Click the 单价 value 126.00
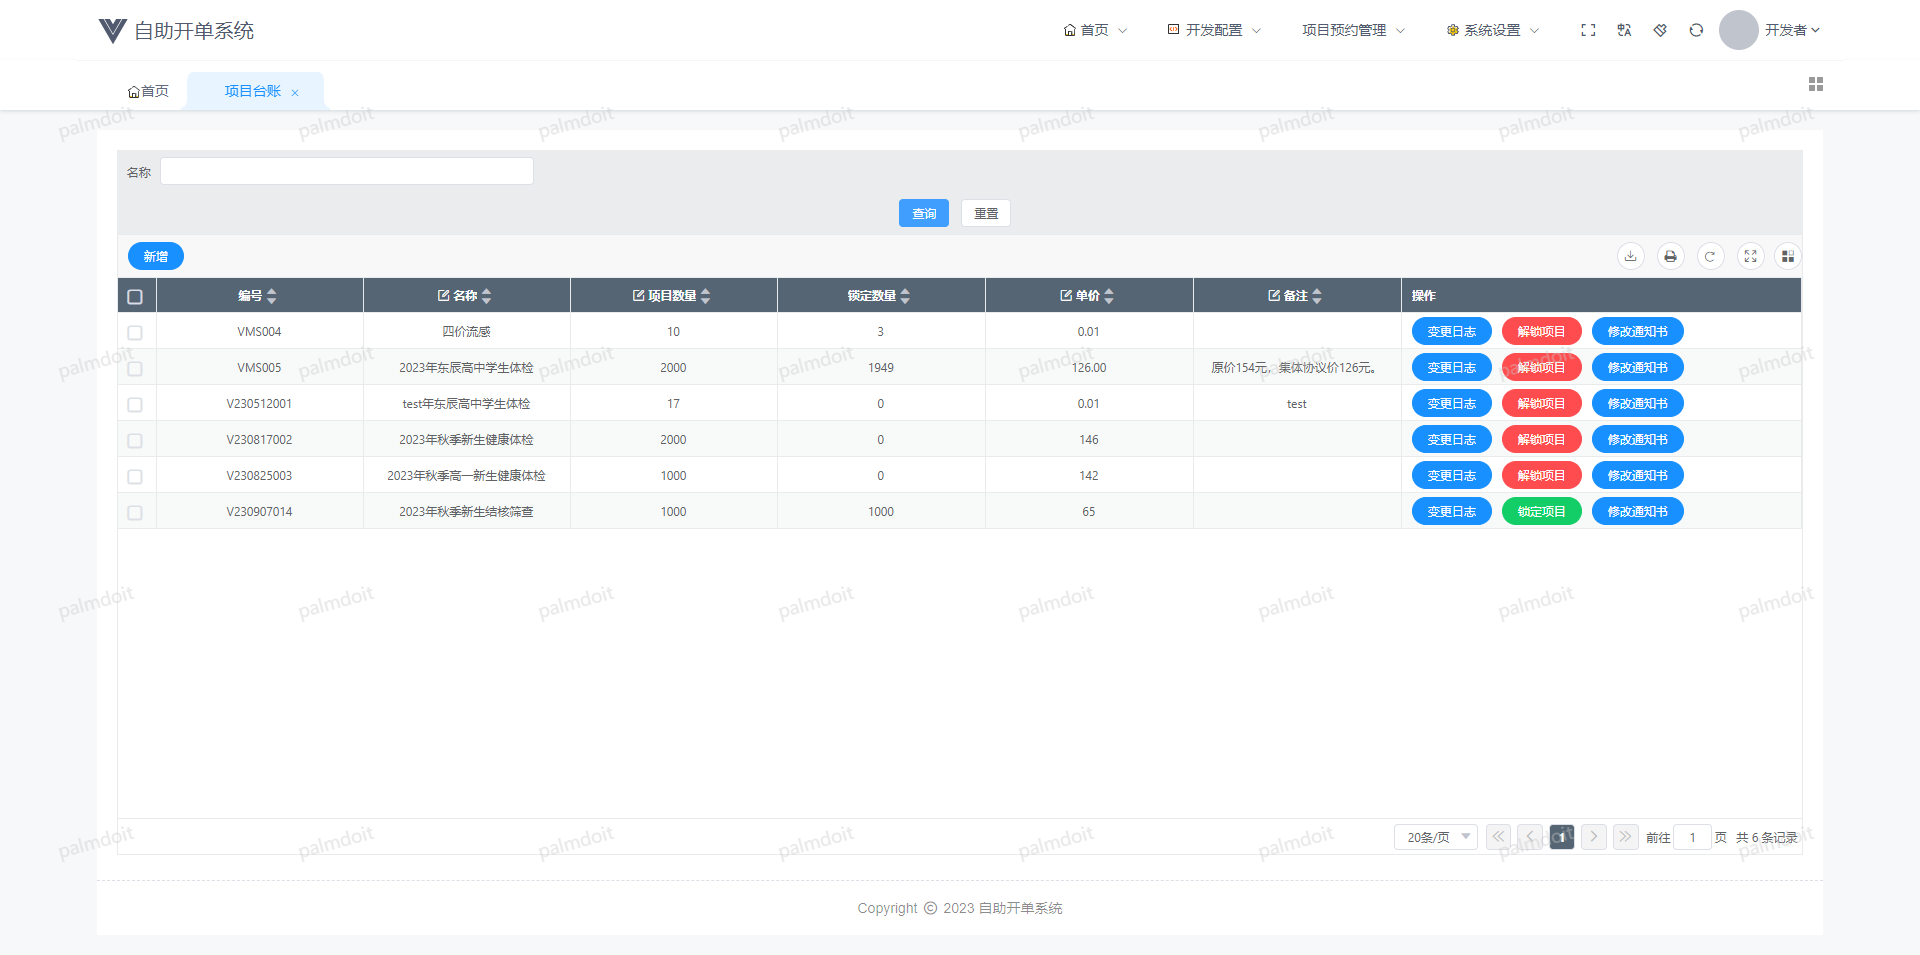The width and height of the screenshot is (1920, 955). (x=1089, y=367)
